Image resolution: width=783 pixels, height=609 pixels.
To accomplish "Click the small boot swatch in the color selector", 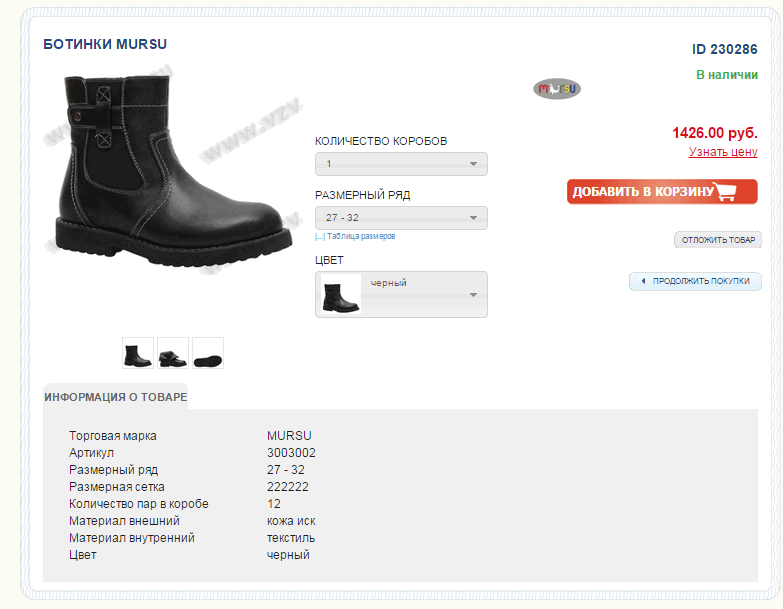I will click(x=341, y=295).
